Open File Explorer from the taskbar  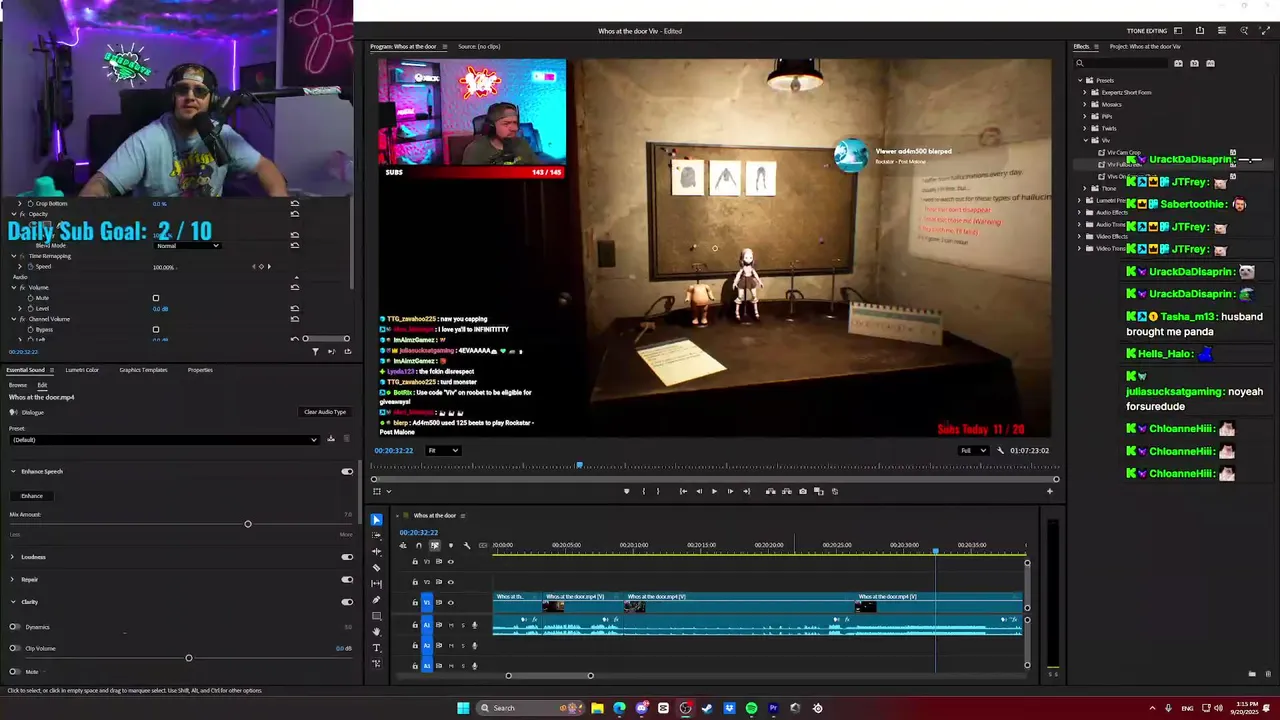(x=597, y=708)
